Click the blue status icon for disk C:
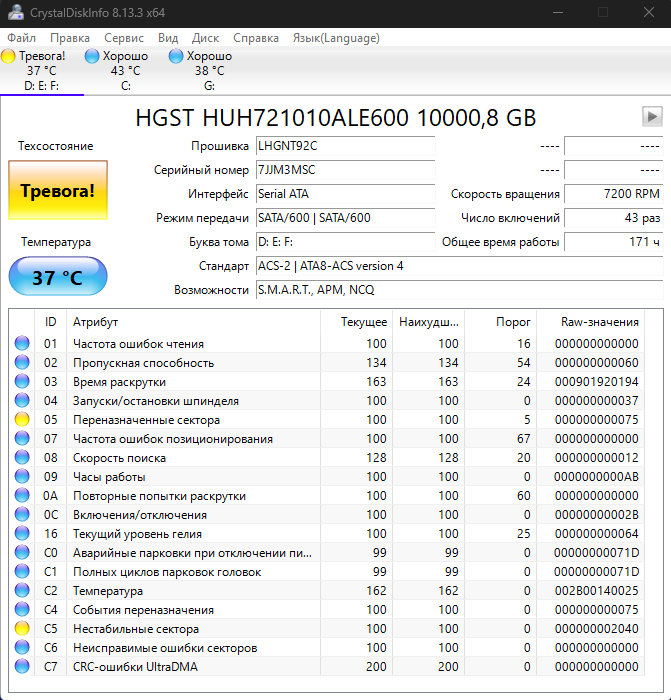The width and height of the screenshot is (671, 700). 92,56
